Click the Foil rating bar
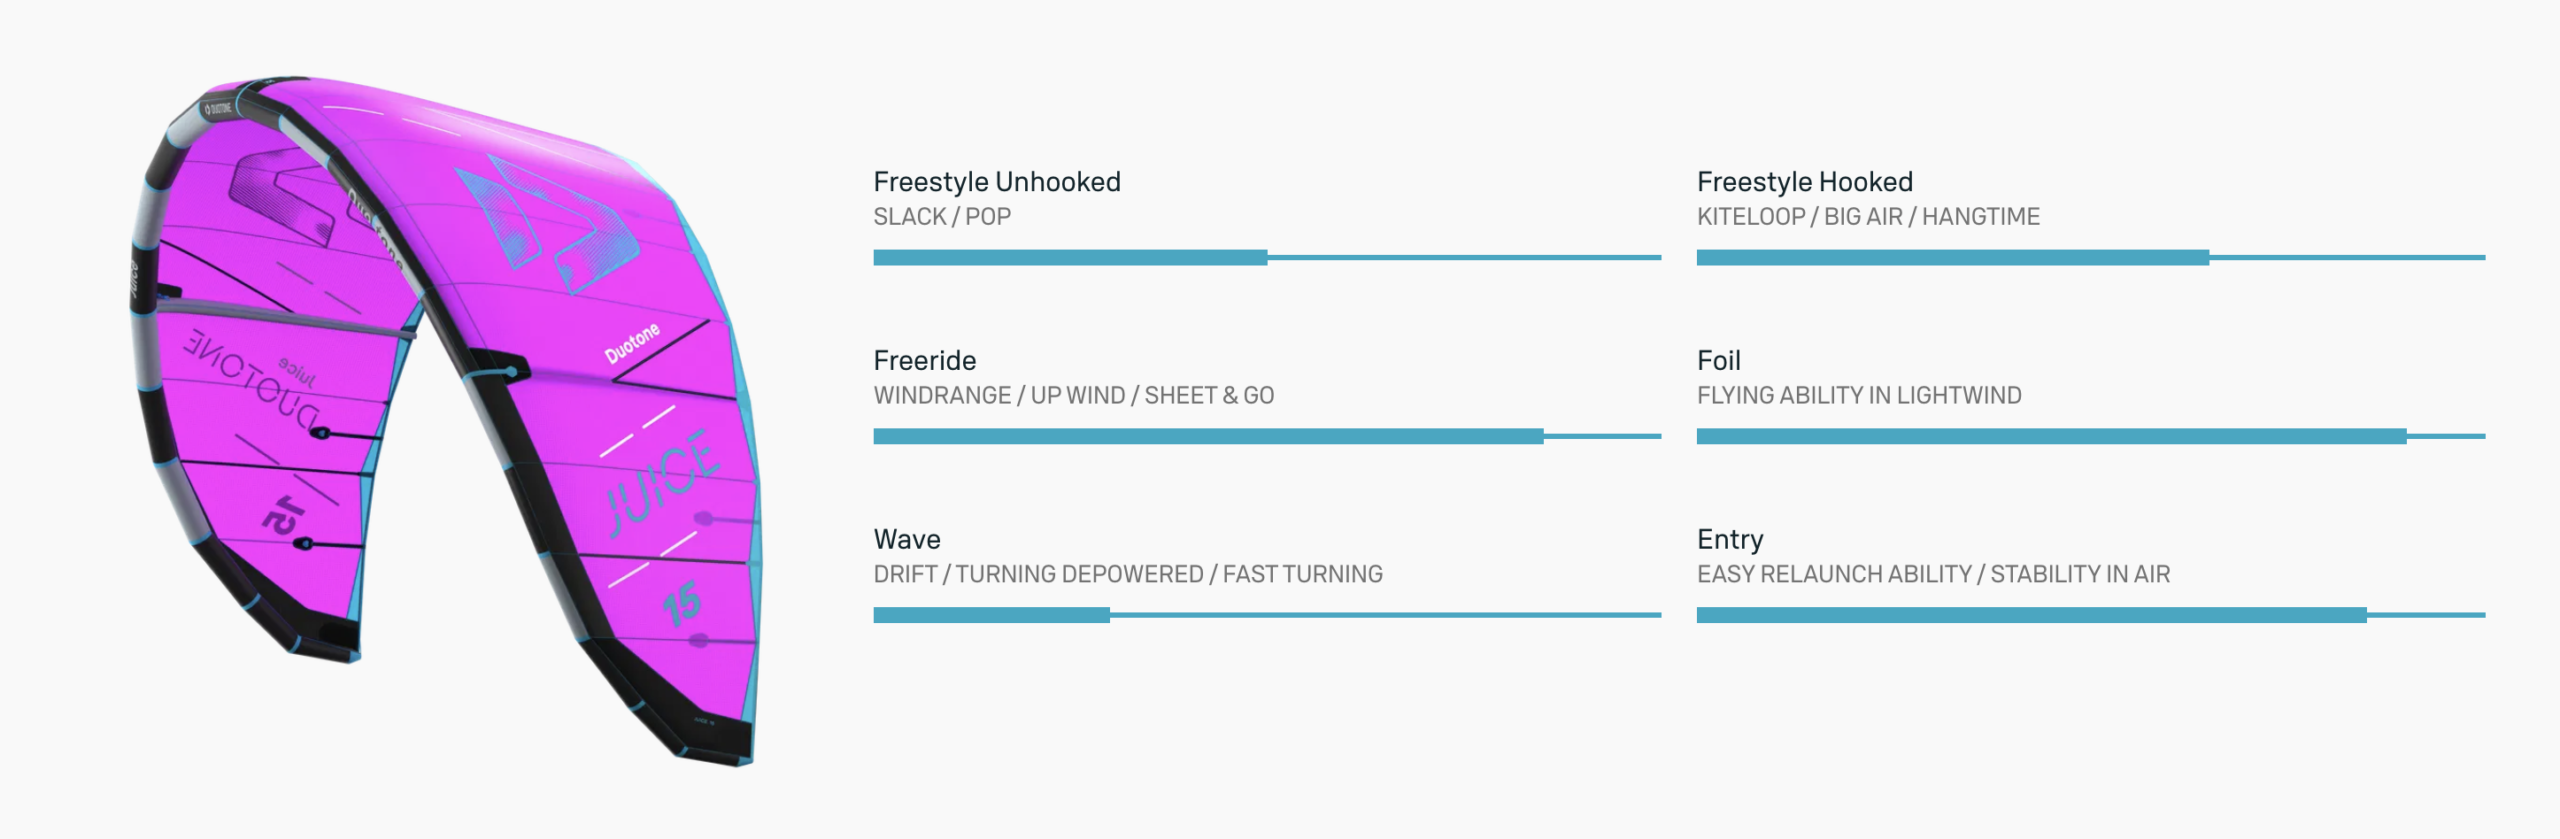 point(2090,437)
